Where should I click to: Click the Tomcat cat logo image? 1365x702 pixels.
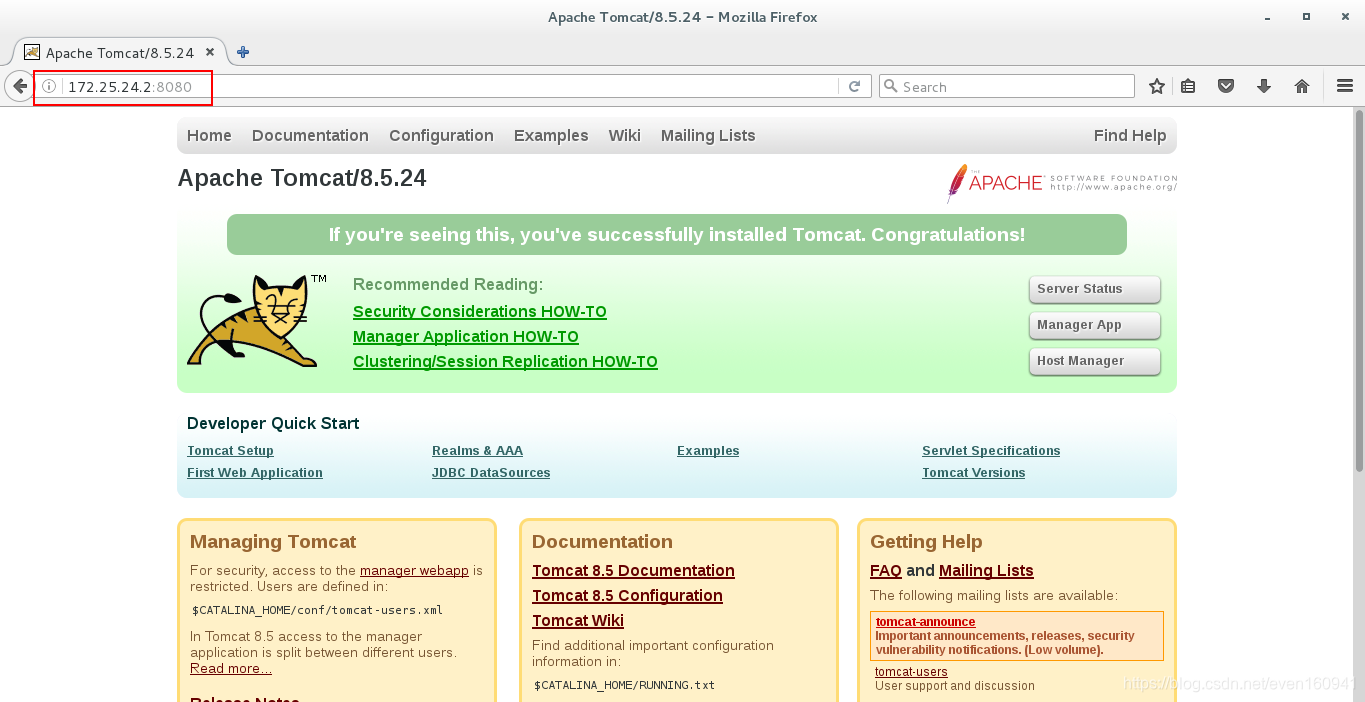257,320
